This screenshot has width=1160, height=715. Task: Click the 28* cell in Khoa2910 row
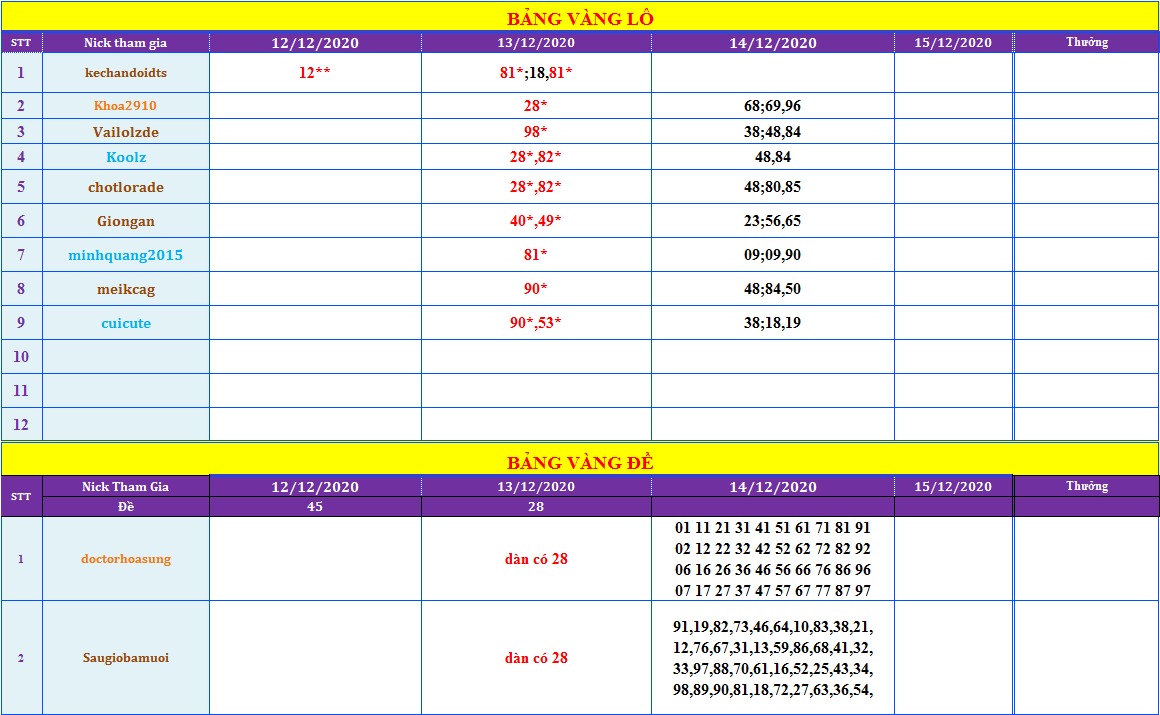tap(536, 106)
